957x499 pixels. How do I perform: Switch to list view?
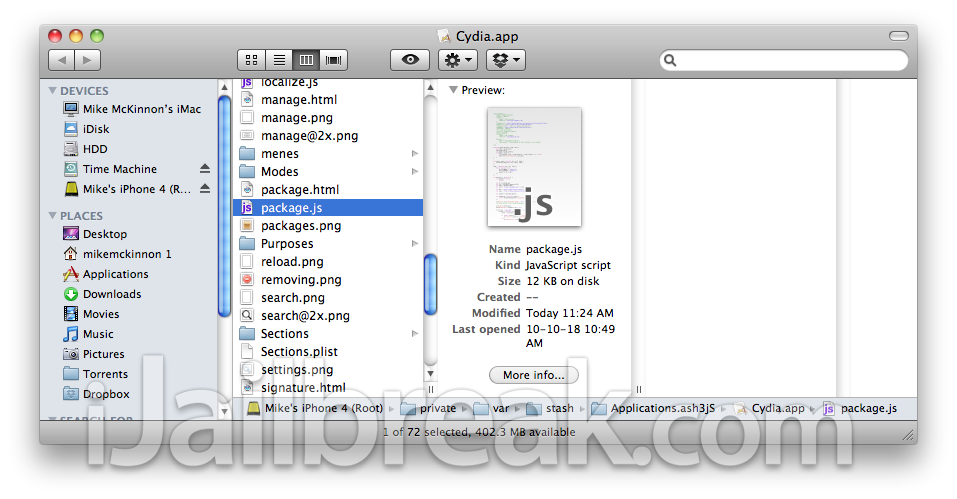click(279, 60)
